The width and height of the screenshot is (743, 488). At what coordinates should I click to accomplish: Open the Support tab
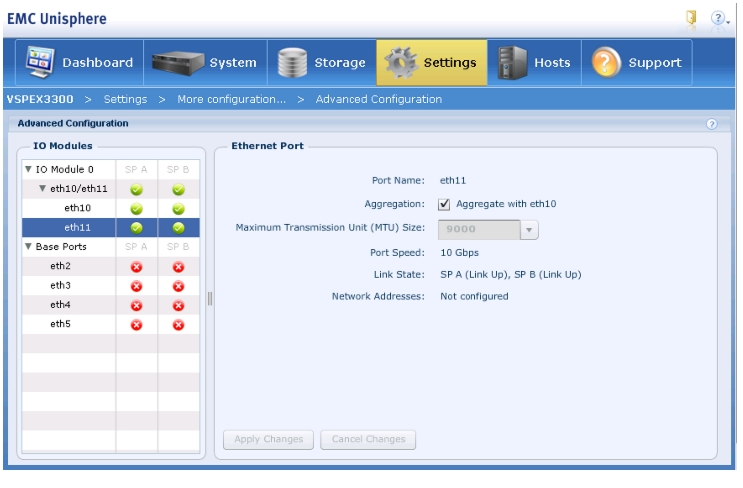pos(637,63)
